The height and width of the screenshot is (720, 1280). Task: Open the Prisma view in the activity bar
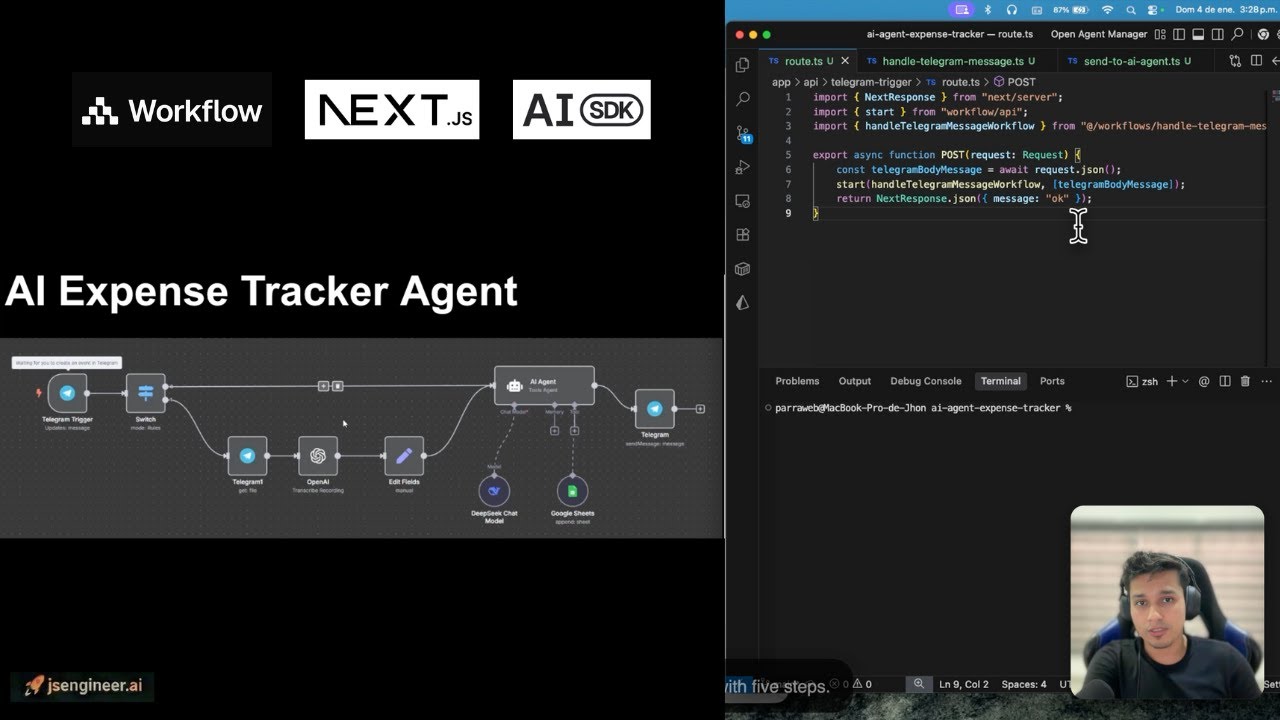(742, 303)
